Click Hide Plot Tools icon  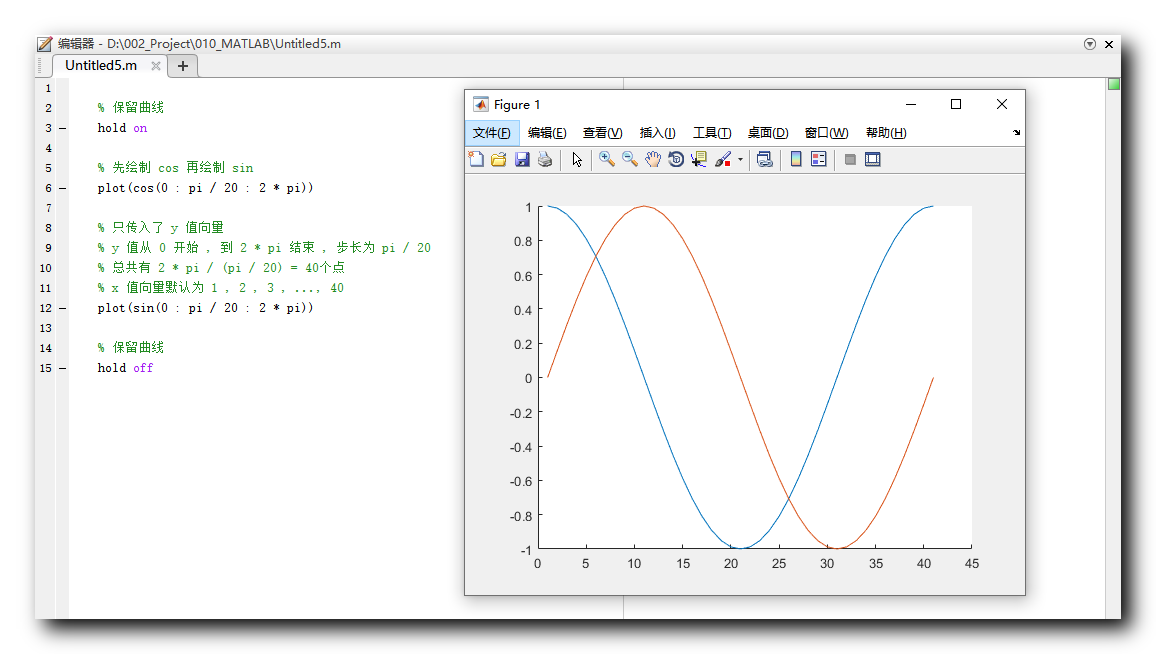tap(850, 159)
